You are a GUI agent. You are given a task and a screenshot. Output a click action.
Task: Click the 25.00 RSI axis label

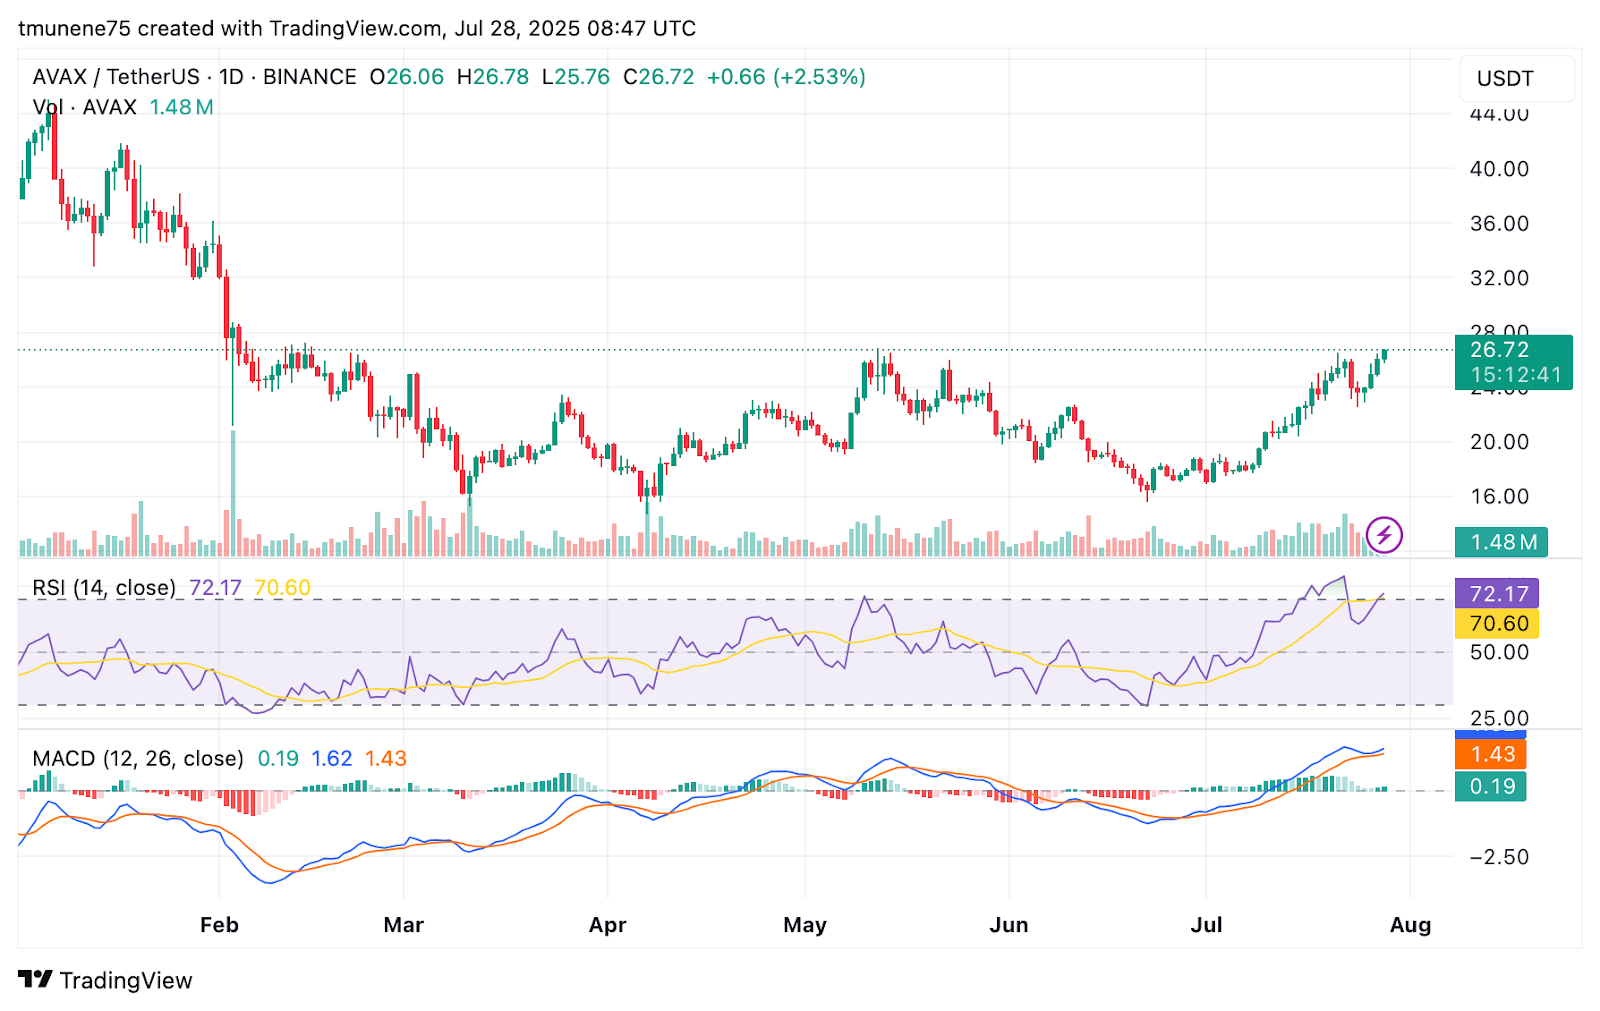(x=1499, y=718)
